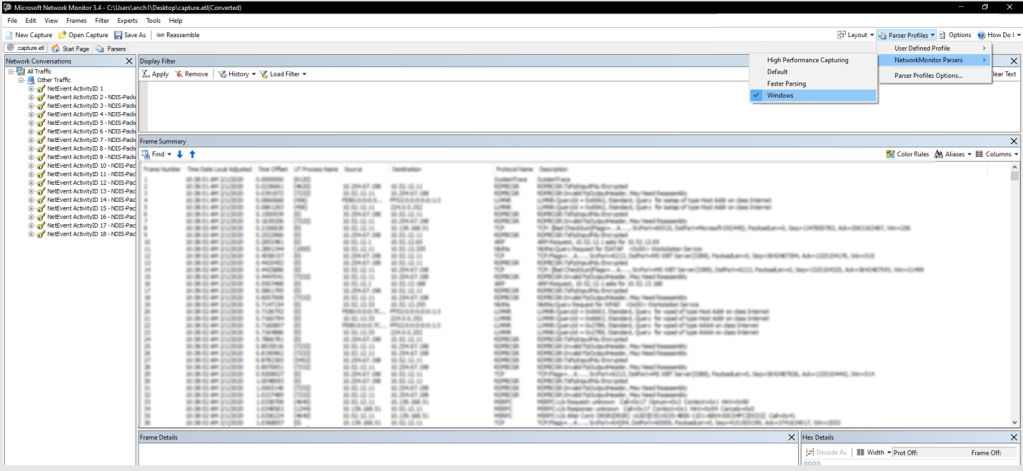
Task: Click inside the Display Filter text area
Action: pyautogui.click(x=440, y=105)
